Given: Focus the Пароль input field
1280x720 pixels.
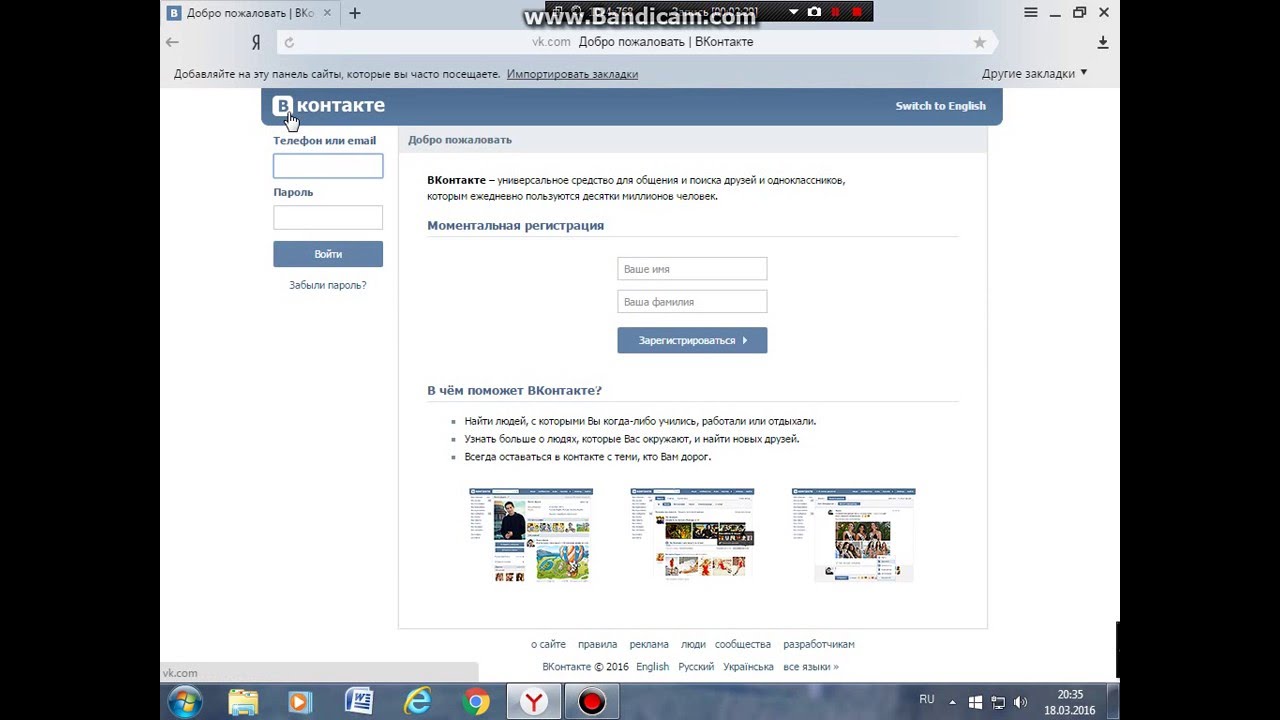Looking at the screenshot, I should pos(328,217).
